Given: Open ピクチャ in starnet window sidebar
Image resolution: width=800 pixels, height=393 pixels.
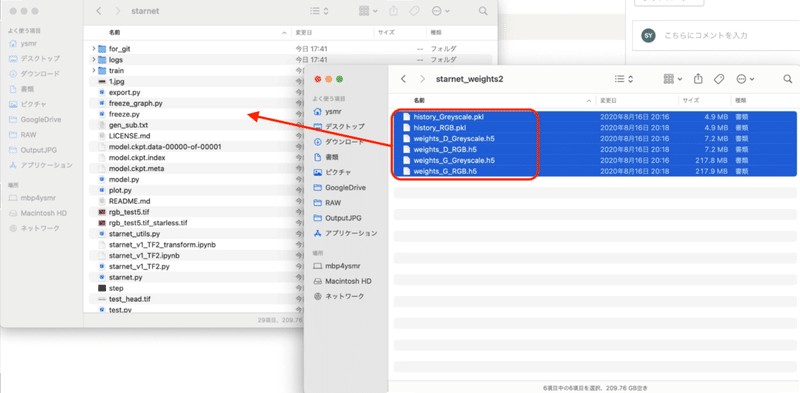Looking at the screenshot, I should tap(28, 104).
